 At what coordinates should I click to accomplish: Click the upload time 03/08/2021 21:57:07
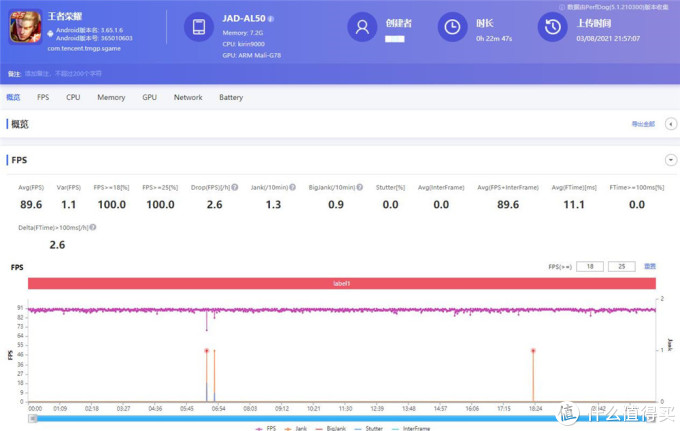[608, 39]
